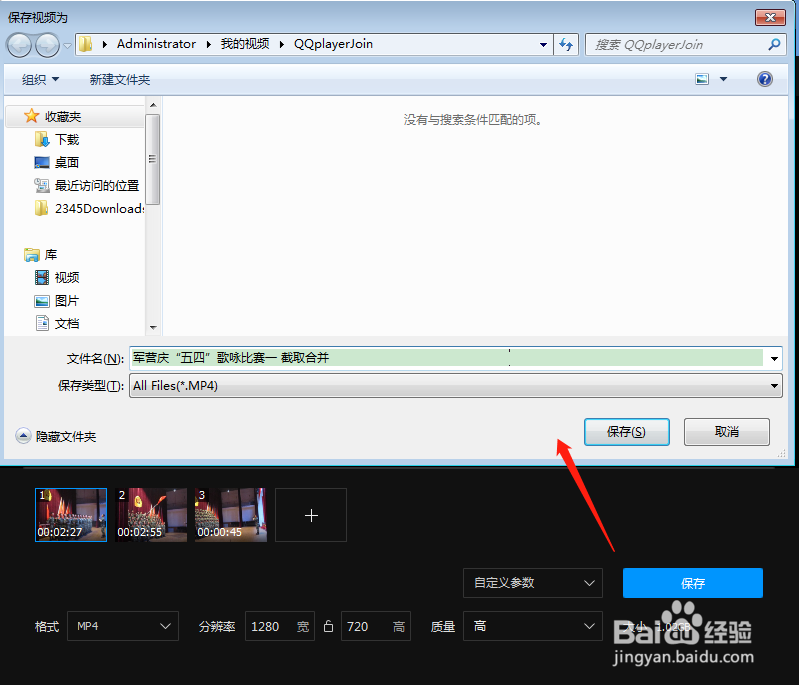799x685 pixels.
Task: Close the 保存视频为 dialog
Action: [x=770, y=18]
